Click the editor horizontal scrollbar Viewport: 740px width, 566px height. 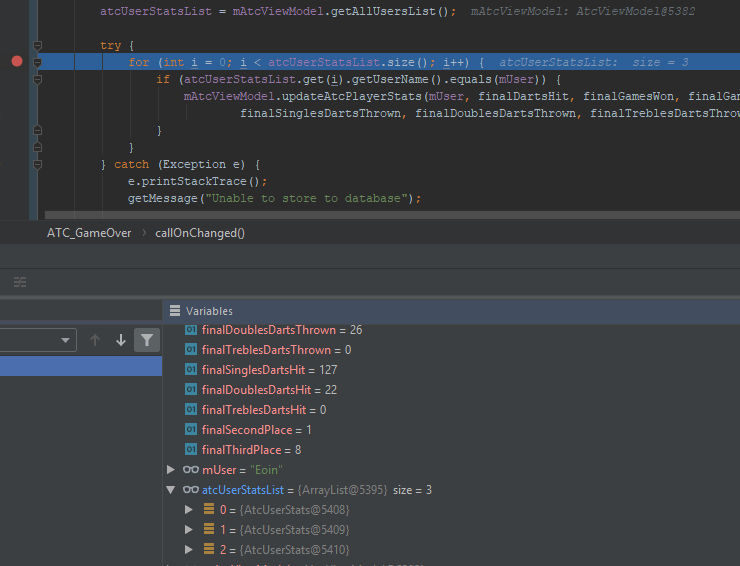[392, 215]
